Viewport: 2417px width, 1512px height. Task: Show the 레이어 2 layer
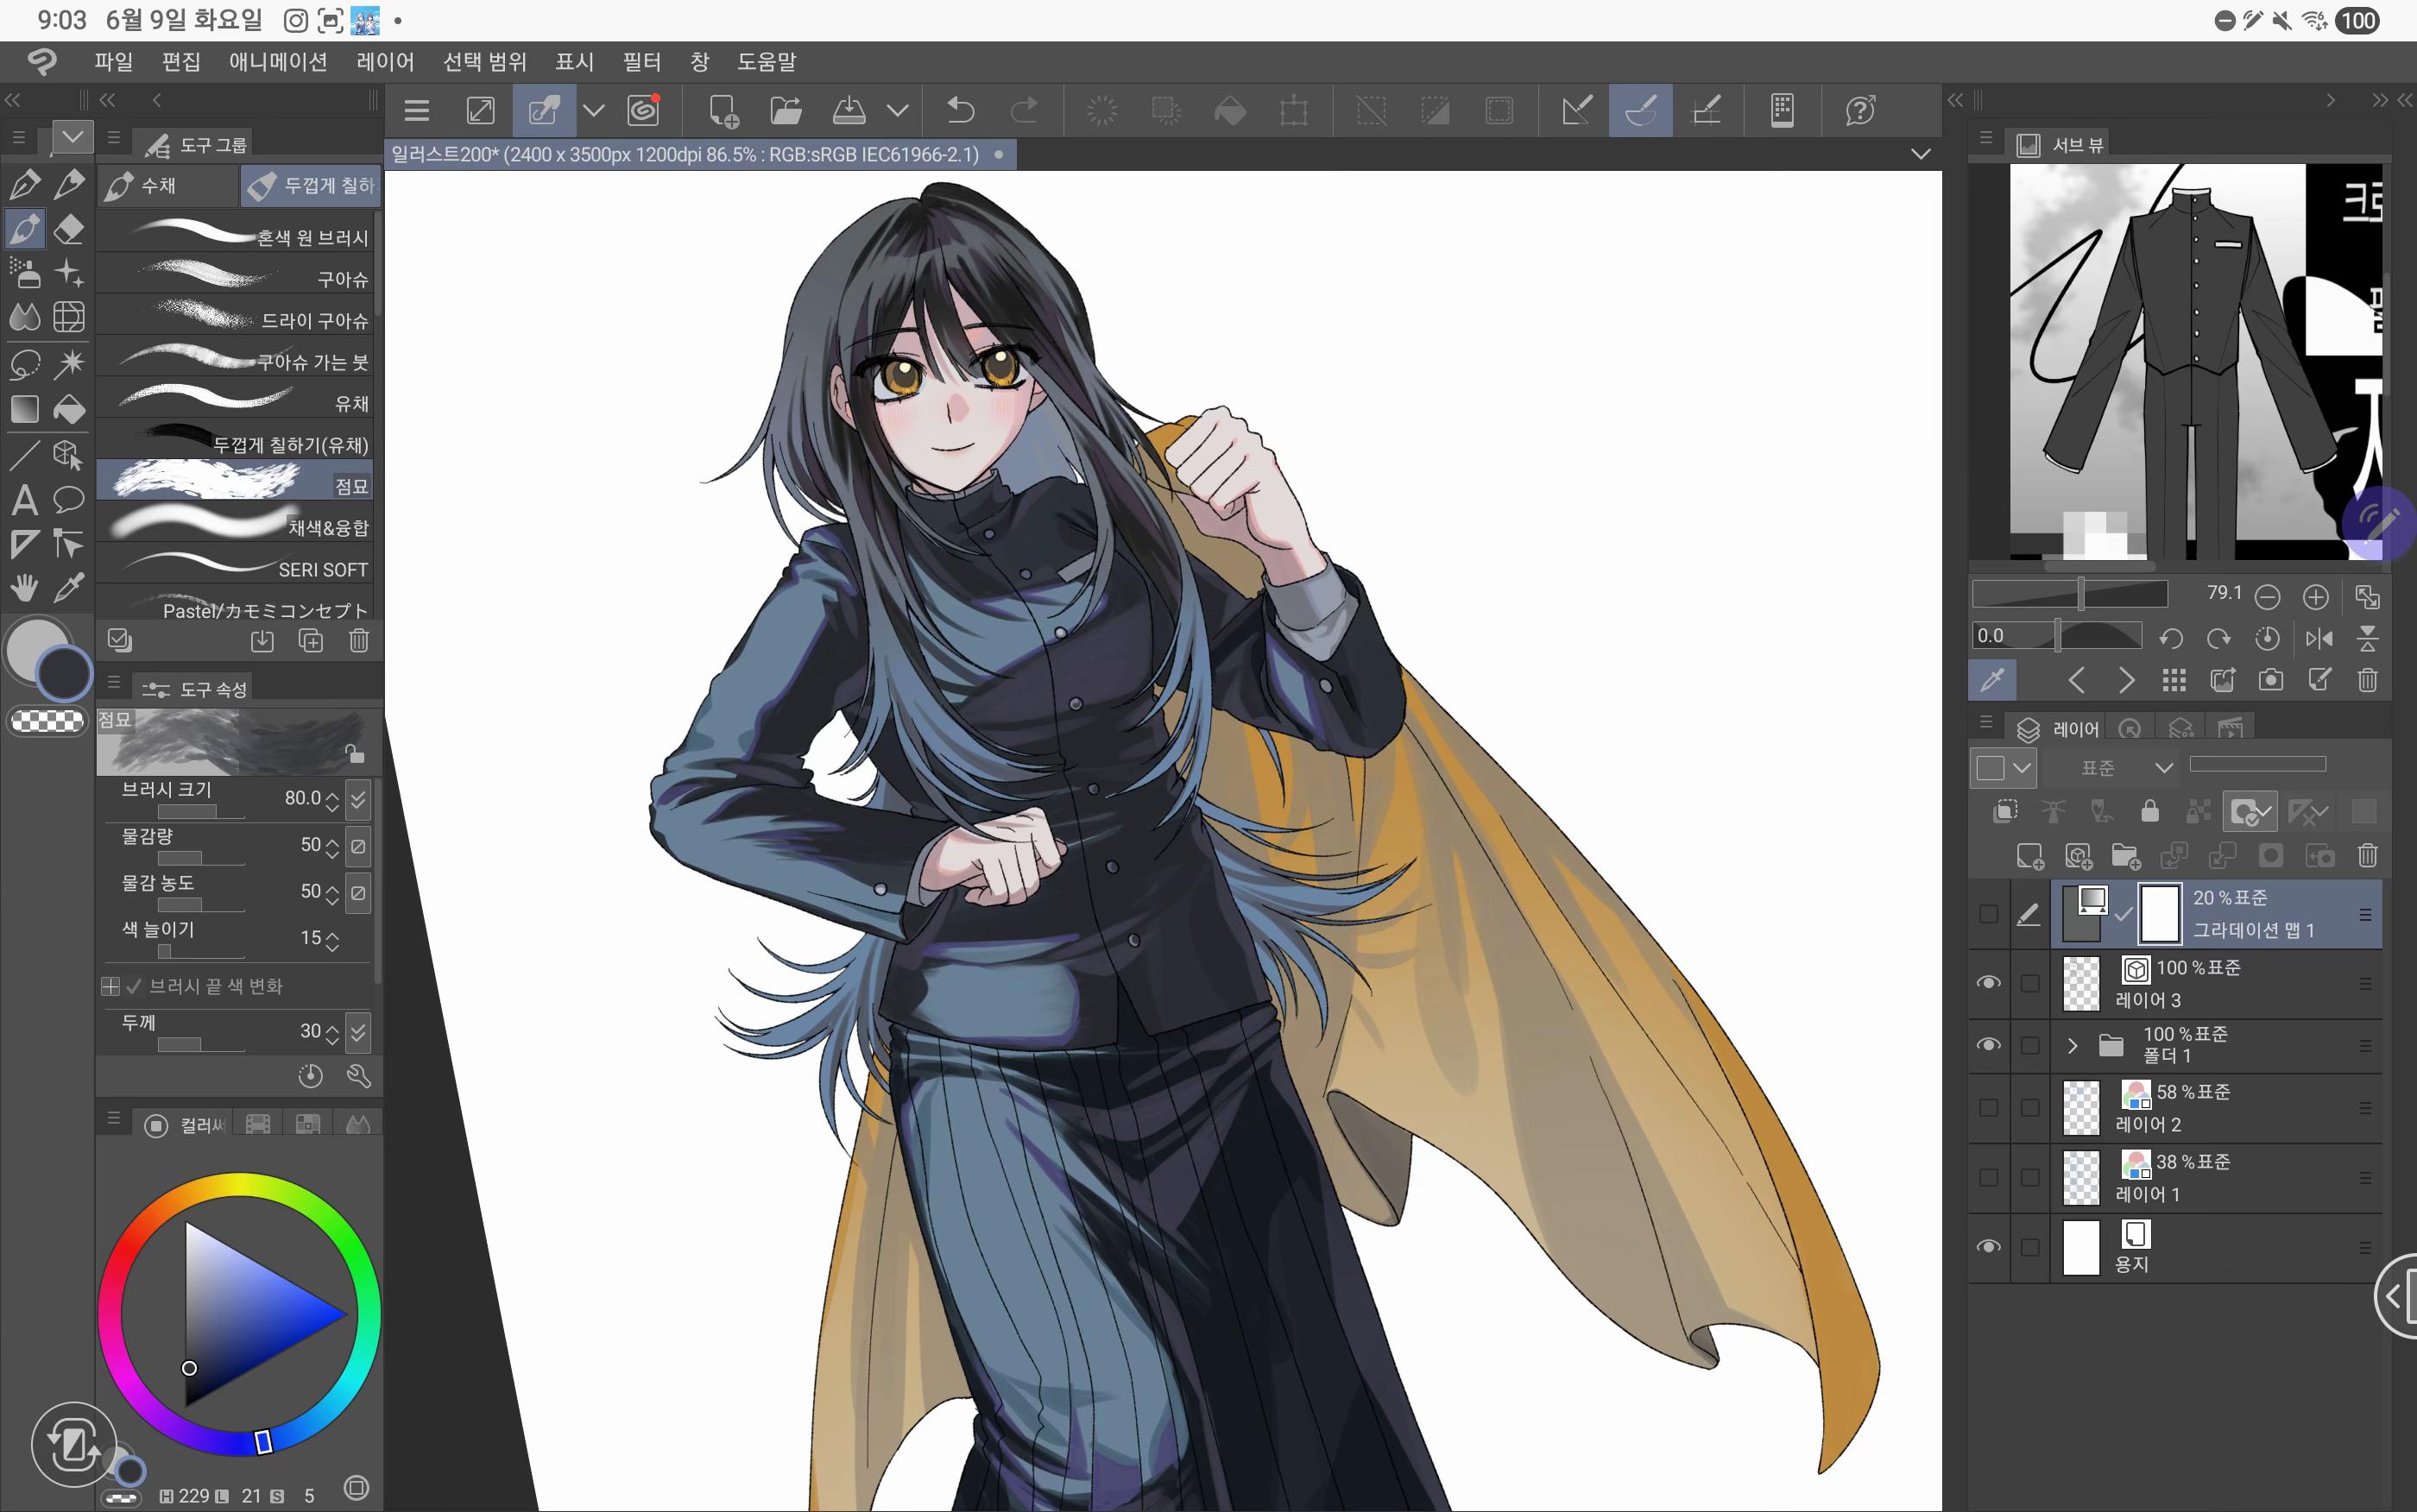click(x=1988, y=1108)
